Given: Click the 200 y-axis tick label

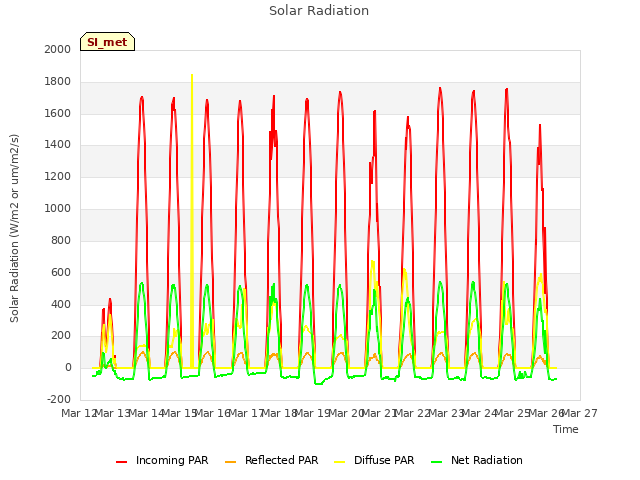Looking at the screenshot, I should coord(61,336).
